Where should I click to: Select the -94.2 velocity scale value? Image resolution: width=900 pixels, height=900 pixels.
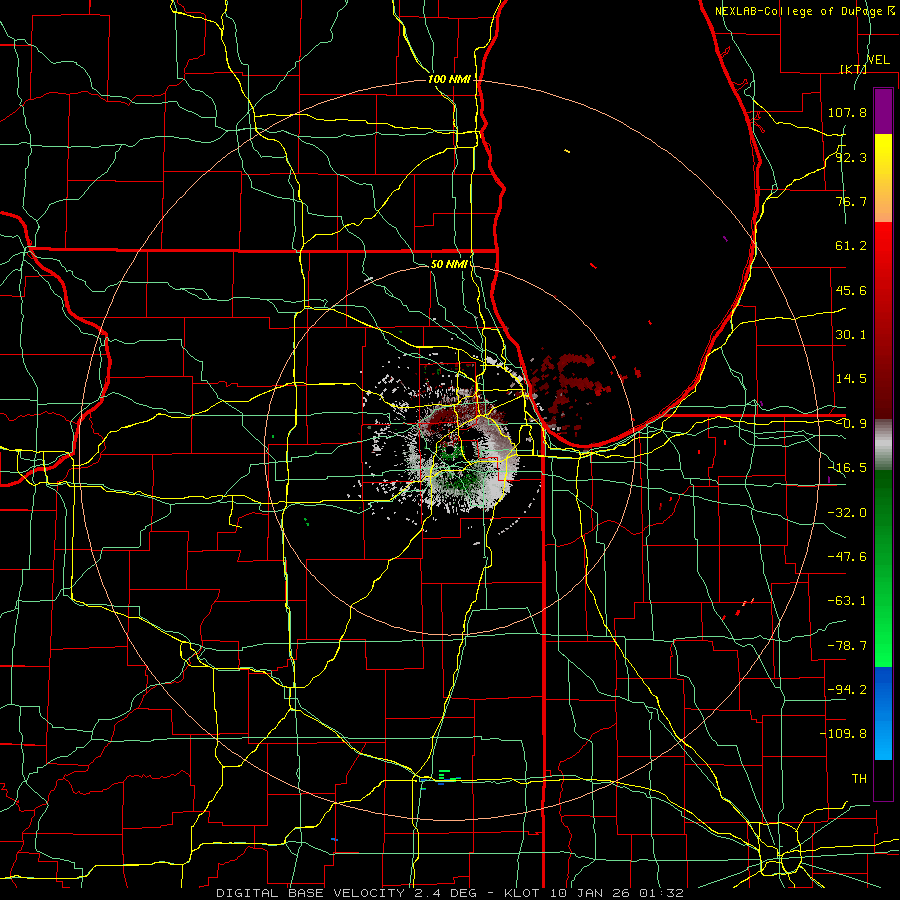847,690
